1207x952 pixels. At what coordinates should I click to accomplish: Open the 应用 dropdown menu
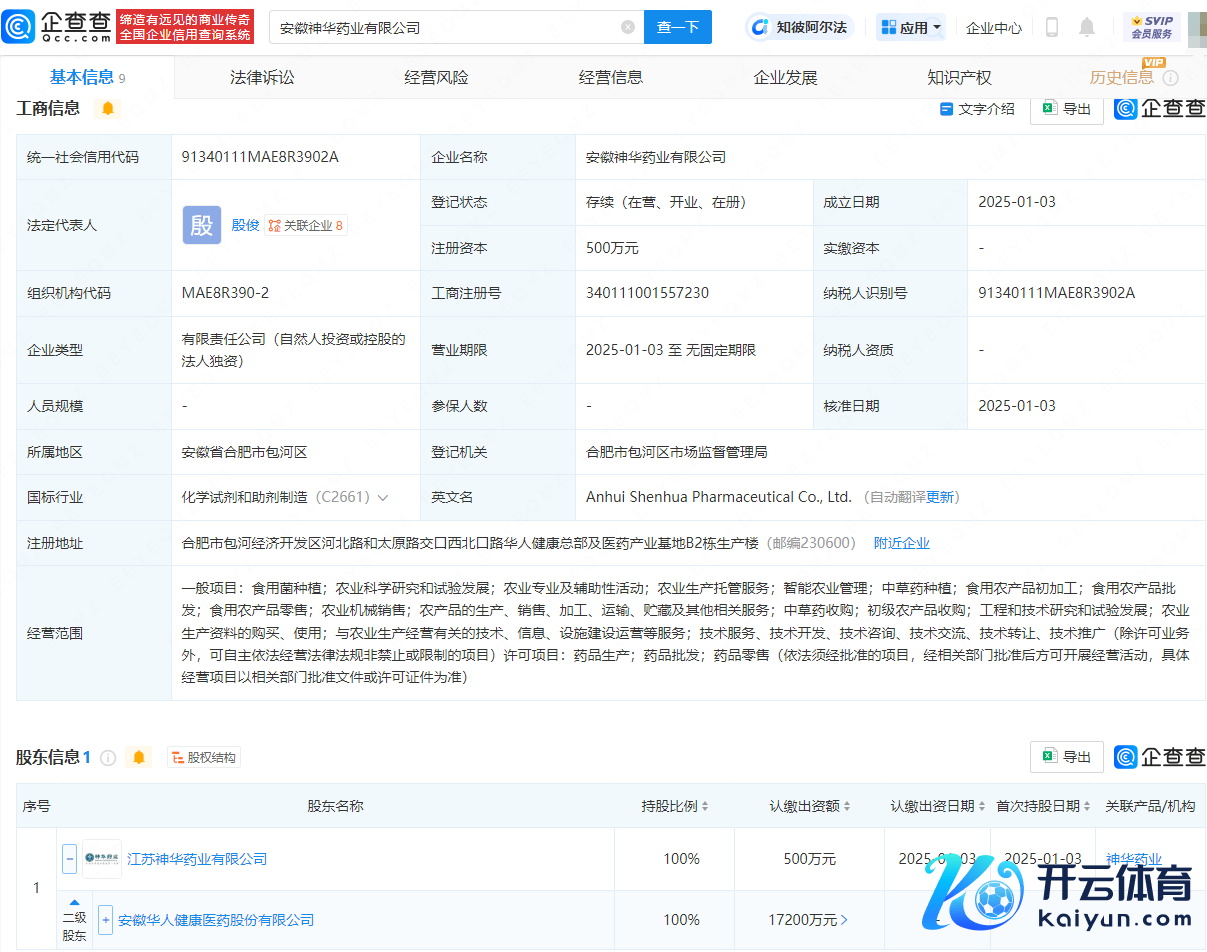911,27
